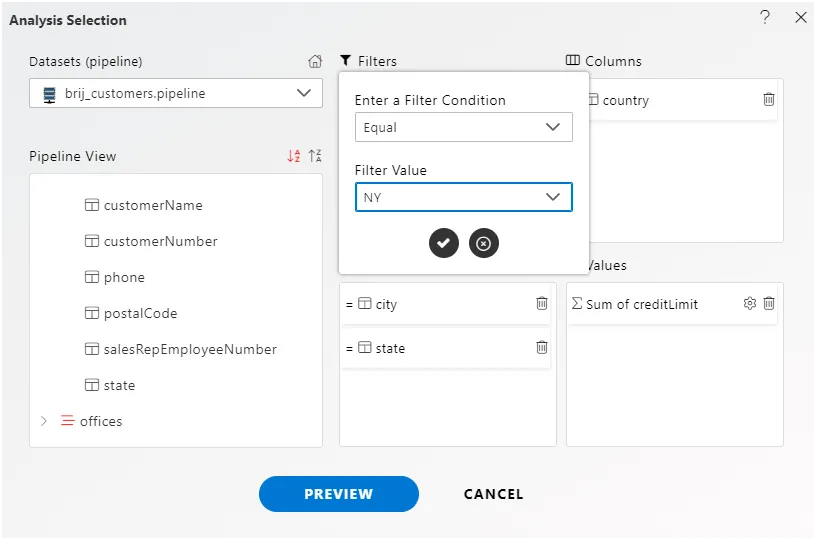Select the customerName field

click(x=152, y=206)
